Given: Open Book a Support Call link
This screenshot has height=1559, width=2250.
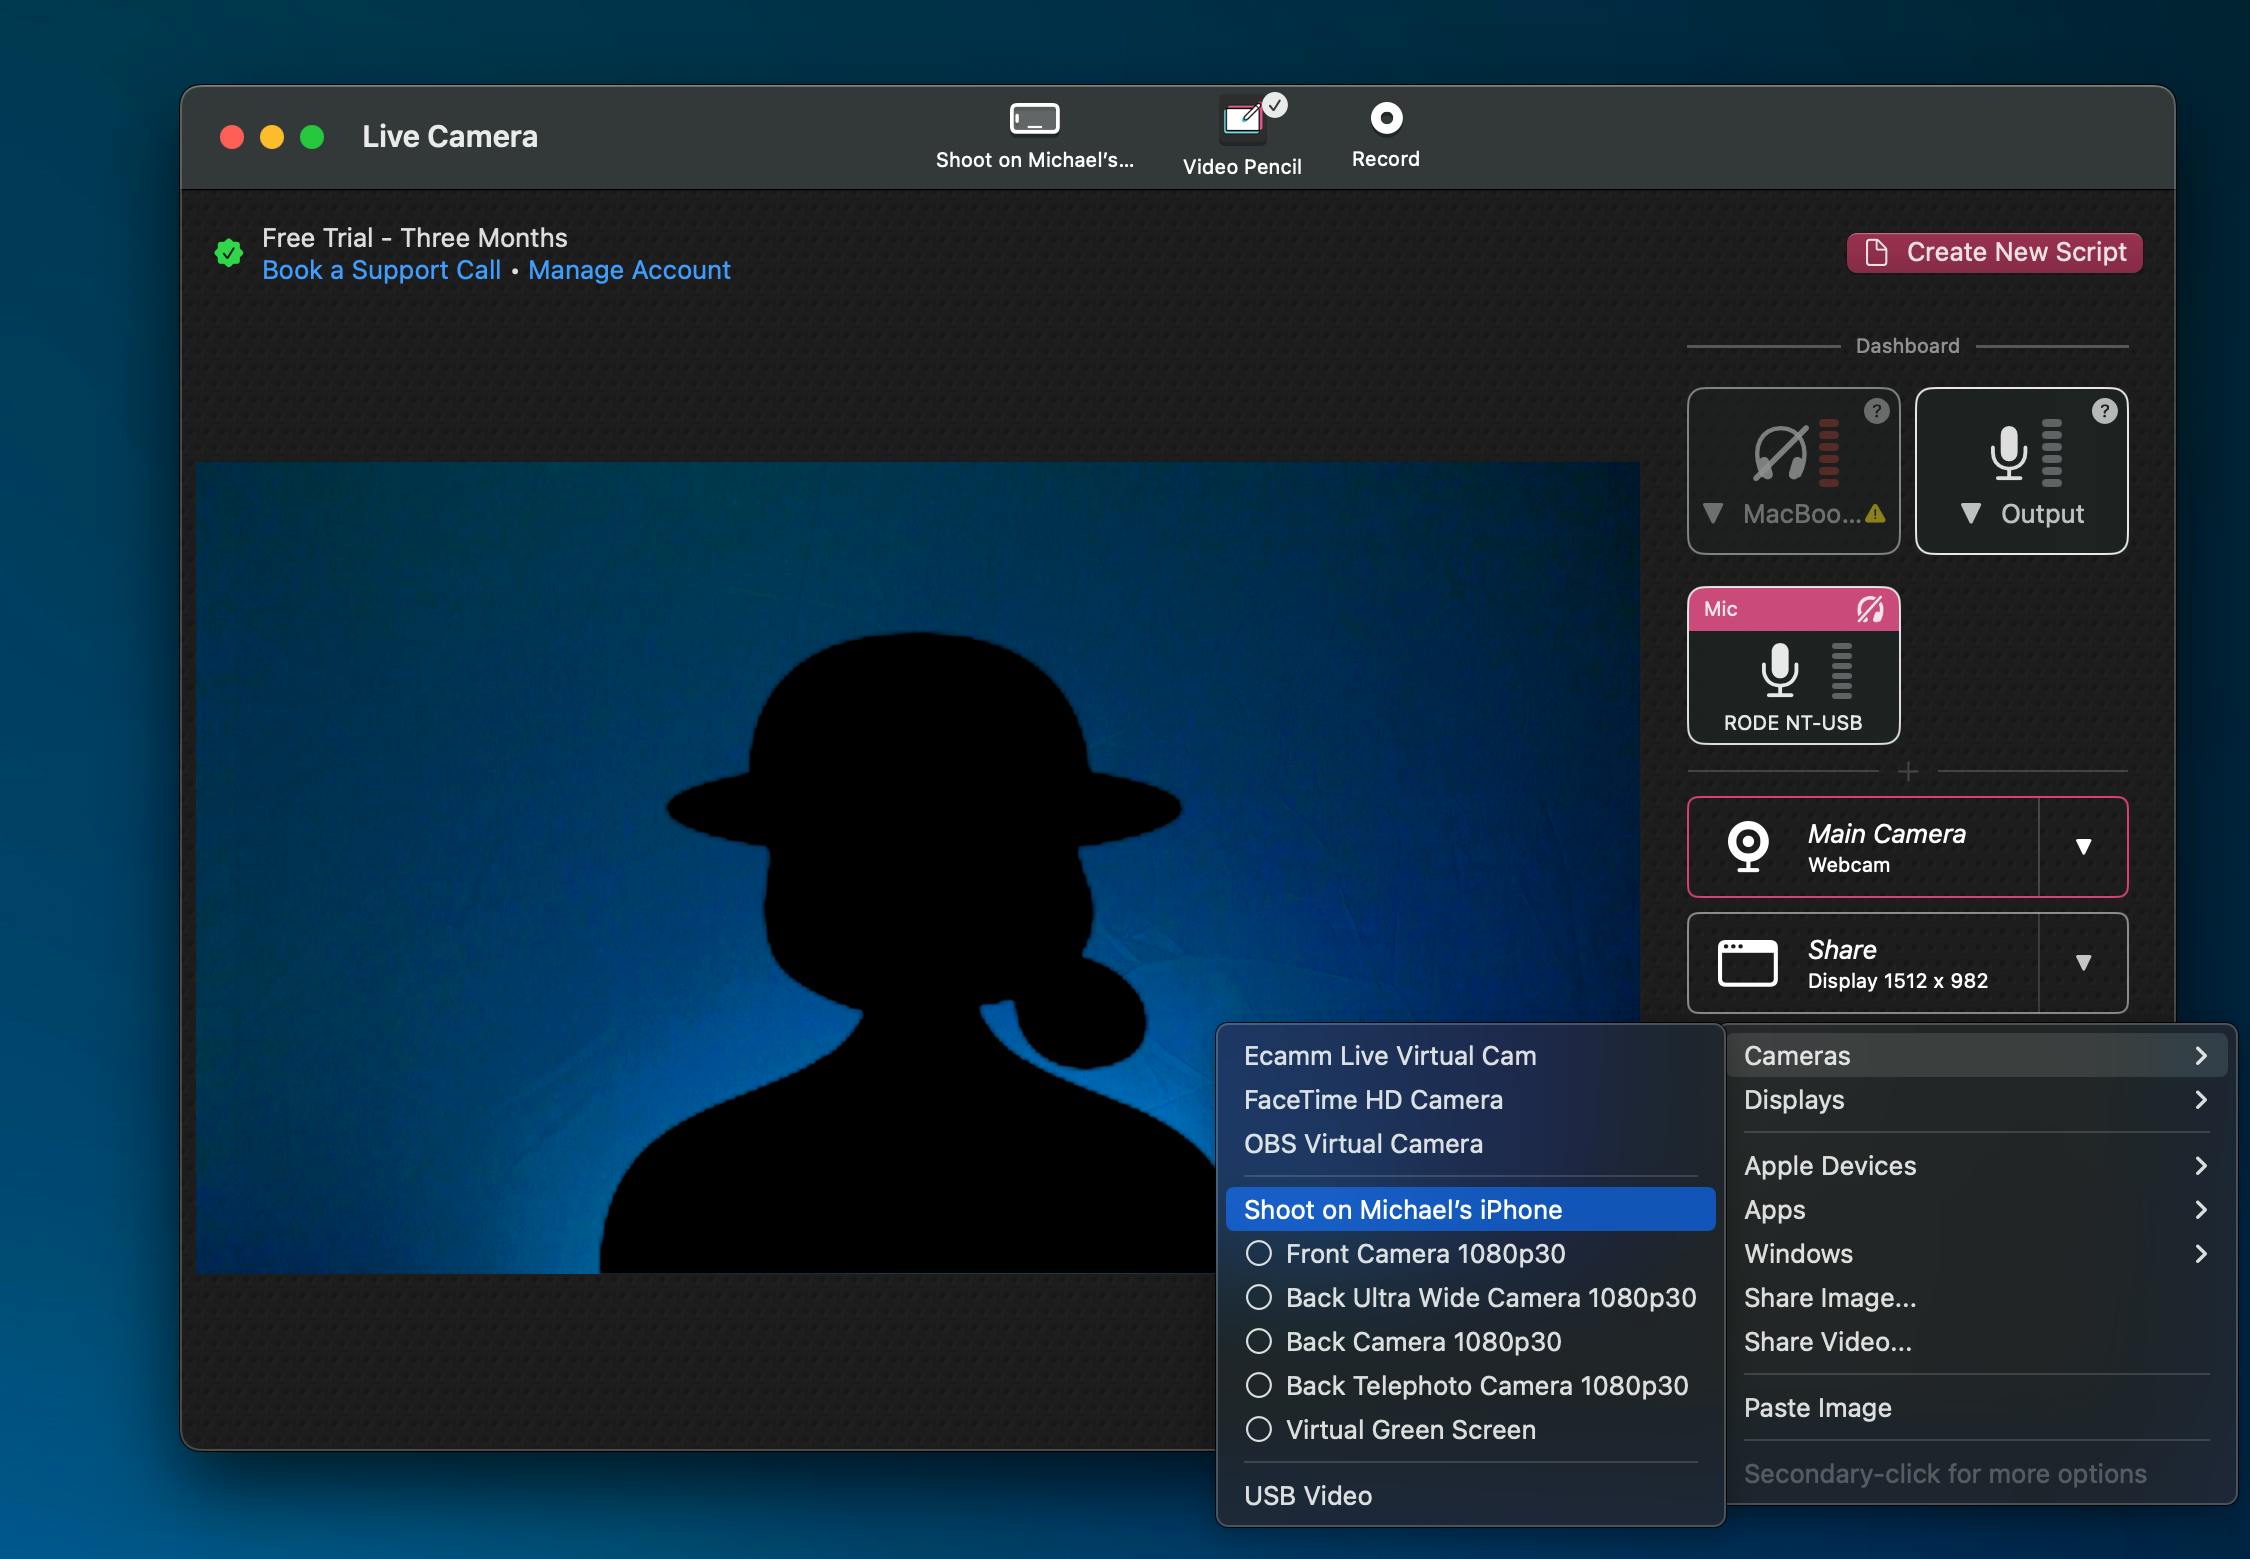Looking at the screenshot, I should 381,270.
